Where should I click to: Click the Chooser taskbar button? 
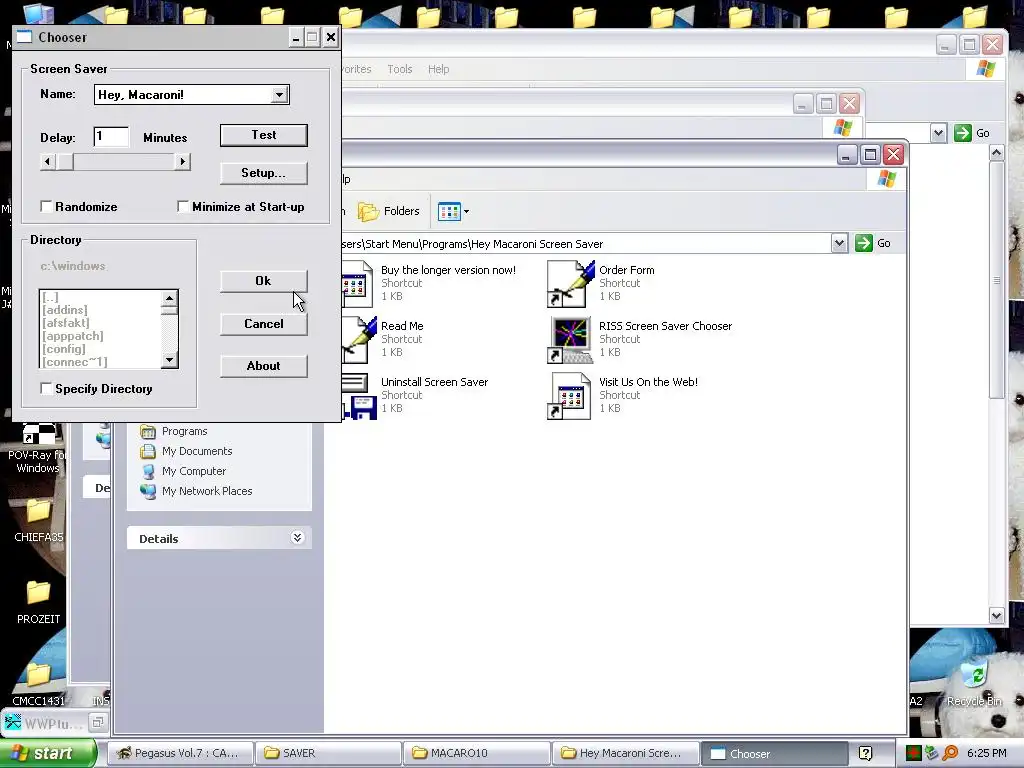click(x=775, y=753)
